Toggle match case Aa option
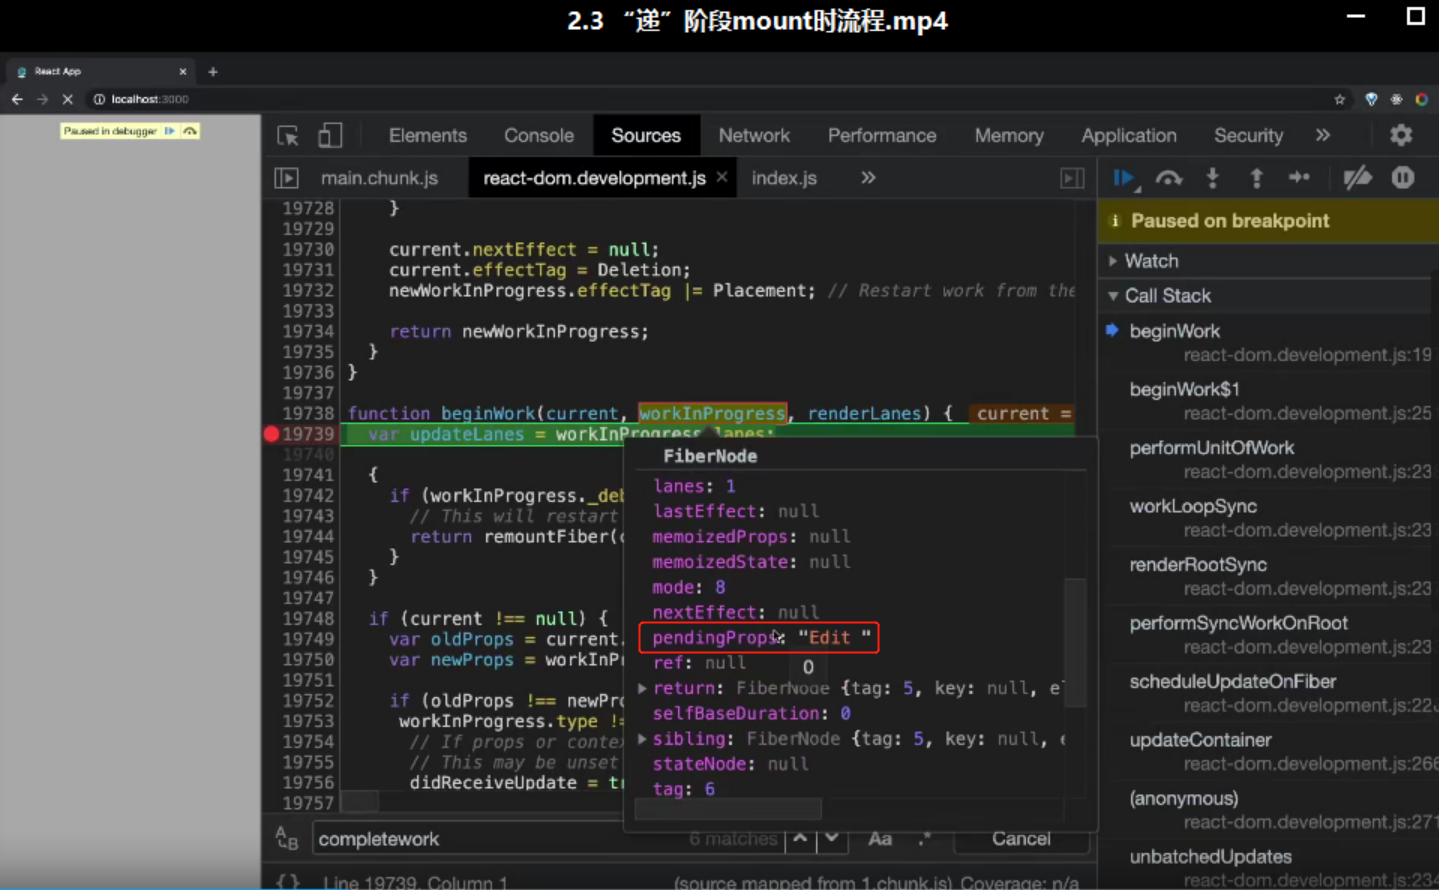This screenshot has height=890, width=1439. click(880, 839)
